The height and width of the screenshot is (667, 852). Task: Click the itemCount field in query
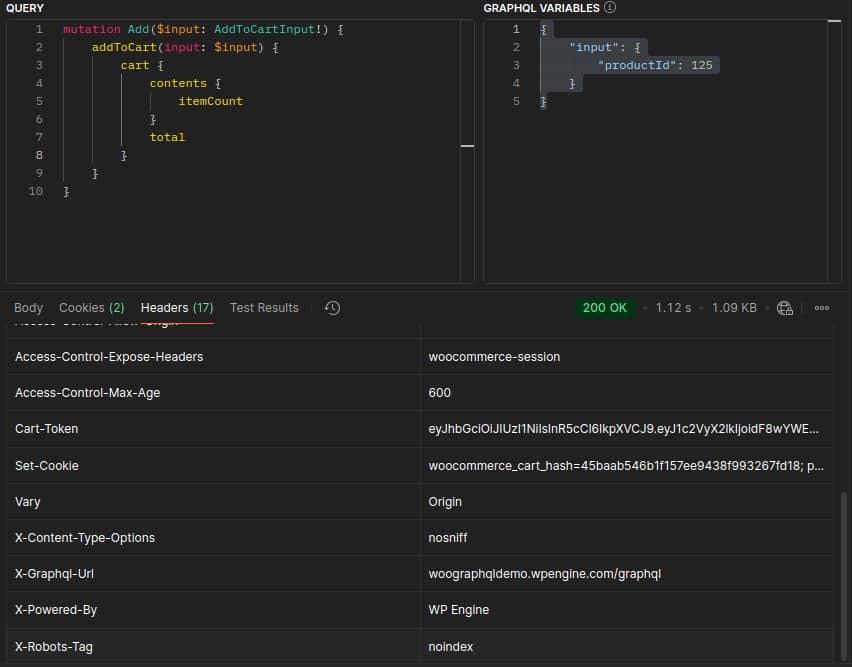(x=210, y=101)
